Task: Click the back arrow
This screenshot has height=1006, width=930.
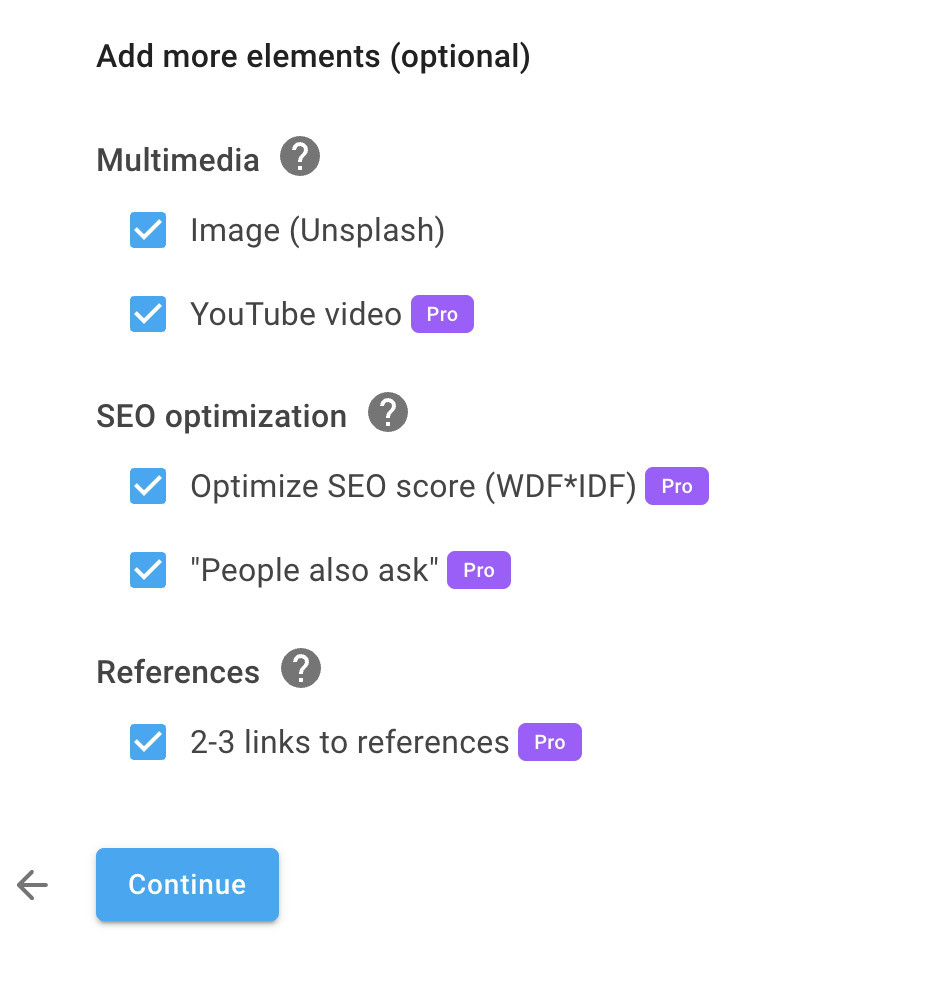Action: (x=31, y=884)
